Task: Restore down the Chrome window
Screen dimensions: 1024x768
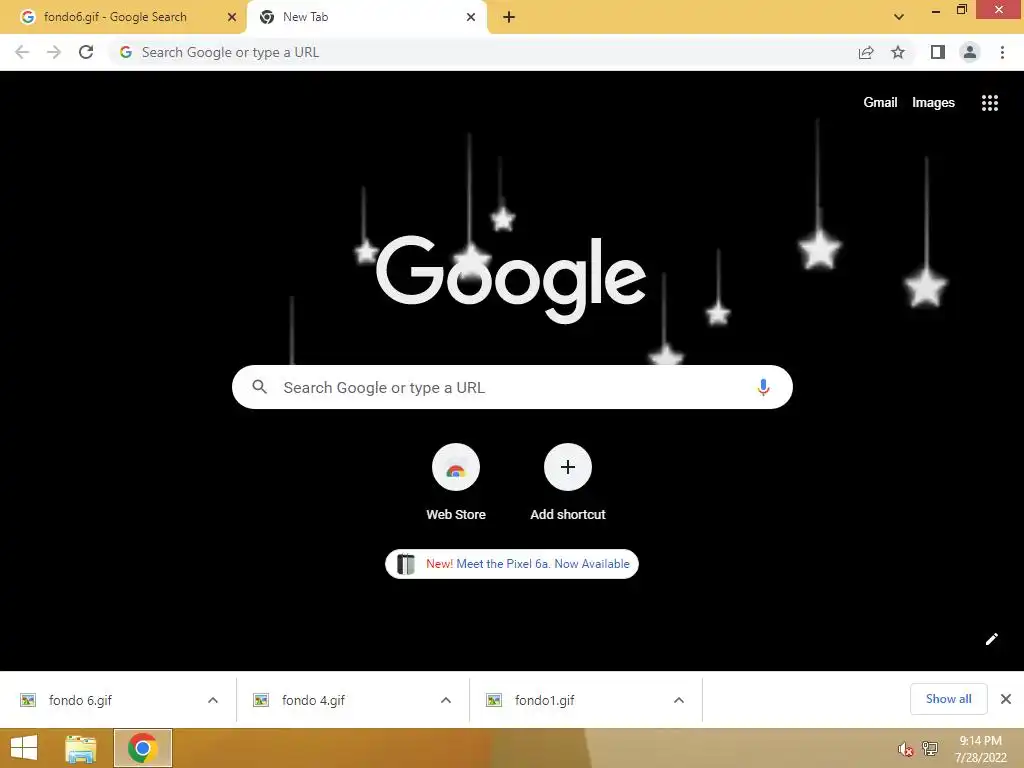Action: [x=961, y=9]
